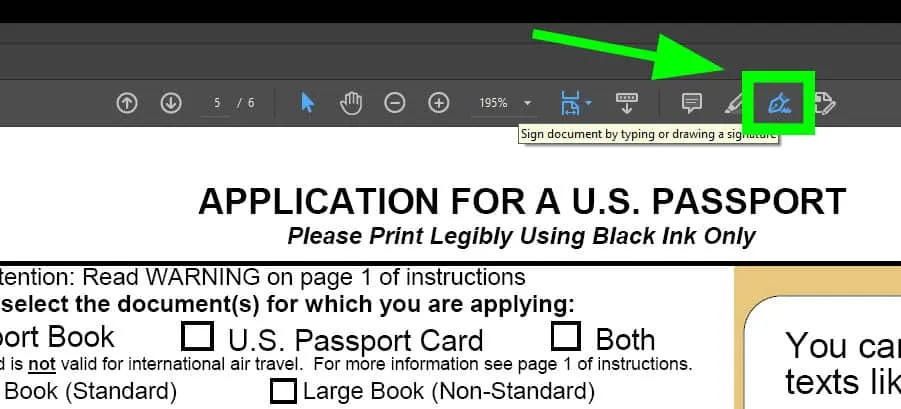The height and width of the screenshot is (409, 901).
Task: Check the Large Book (Non-Standard) box
Action: coord(283,391)
